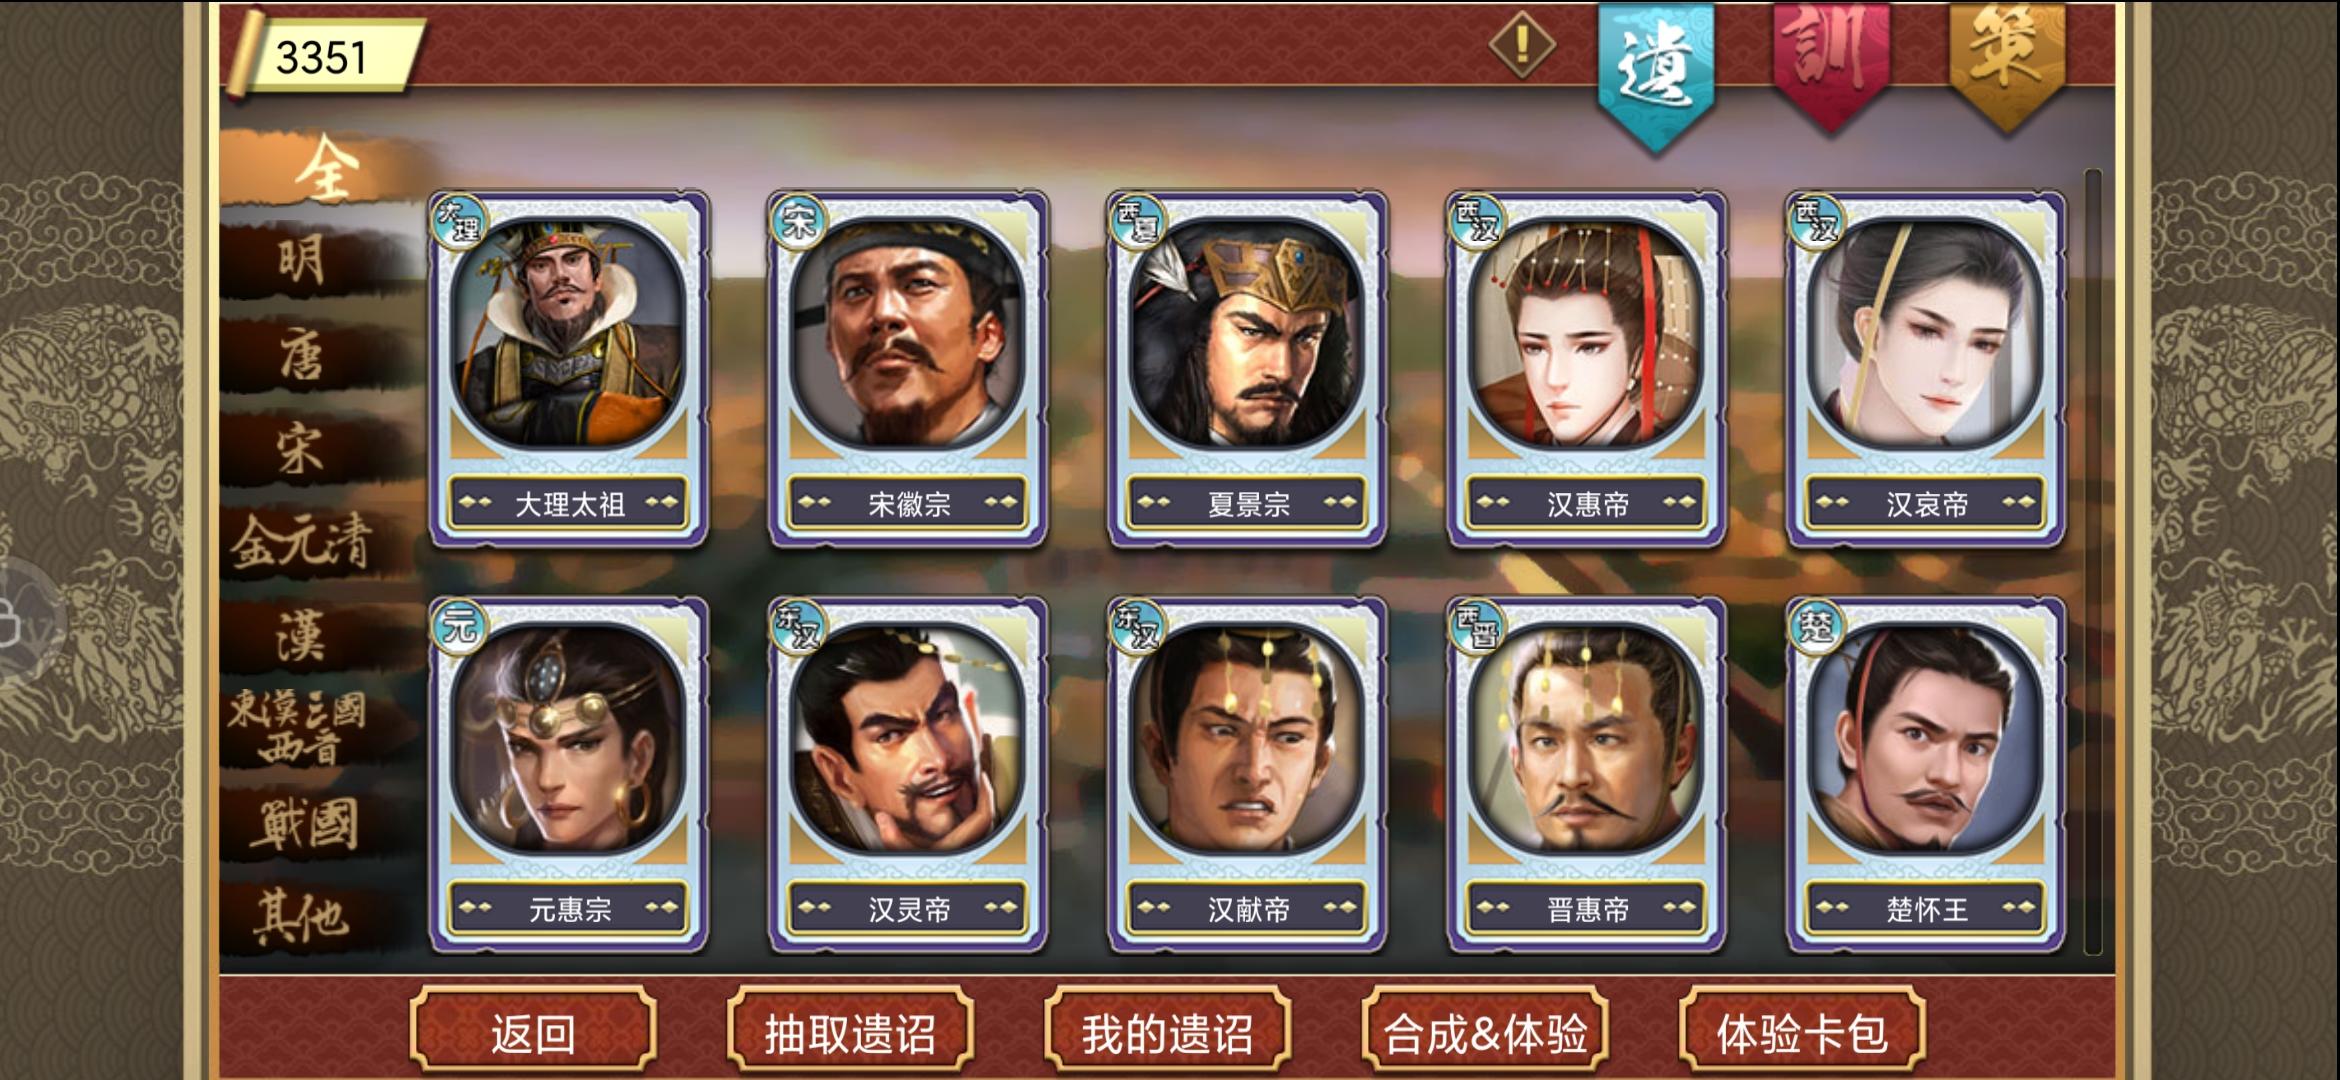This screenshot has width=2340, height=1080.
Task: Select the 宋徽宗 emperor card
Action: (908, 369)
